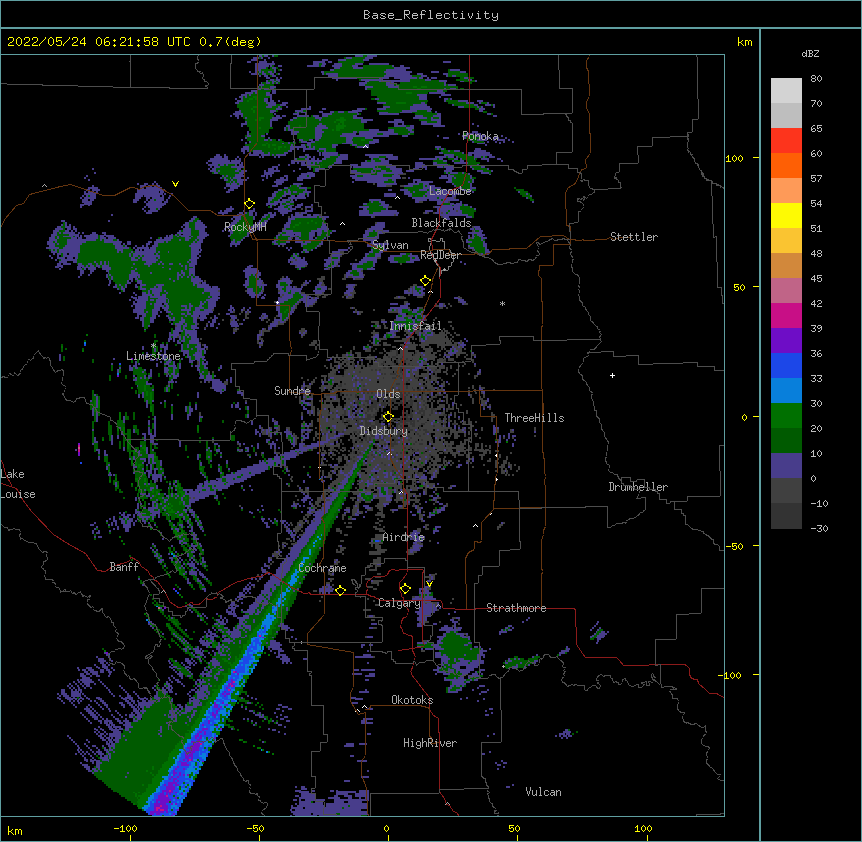Click the -50 tick label on the horizontal axis
The width and height of the screenshot is (862, 842).
[x=255, y=828]
